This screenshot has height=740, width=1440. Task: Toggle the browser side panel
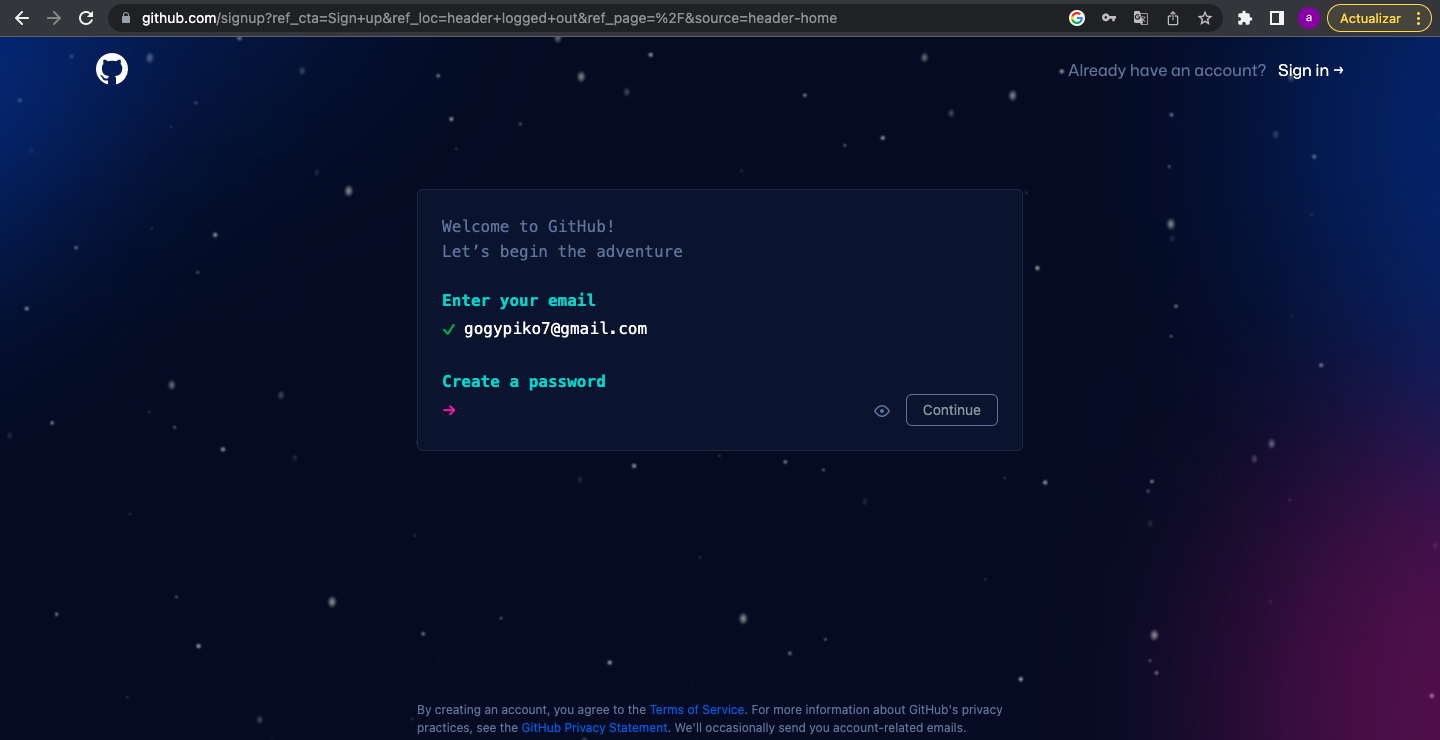[1277, 18]
